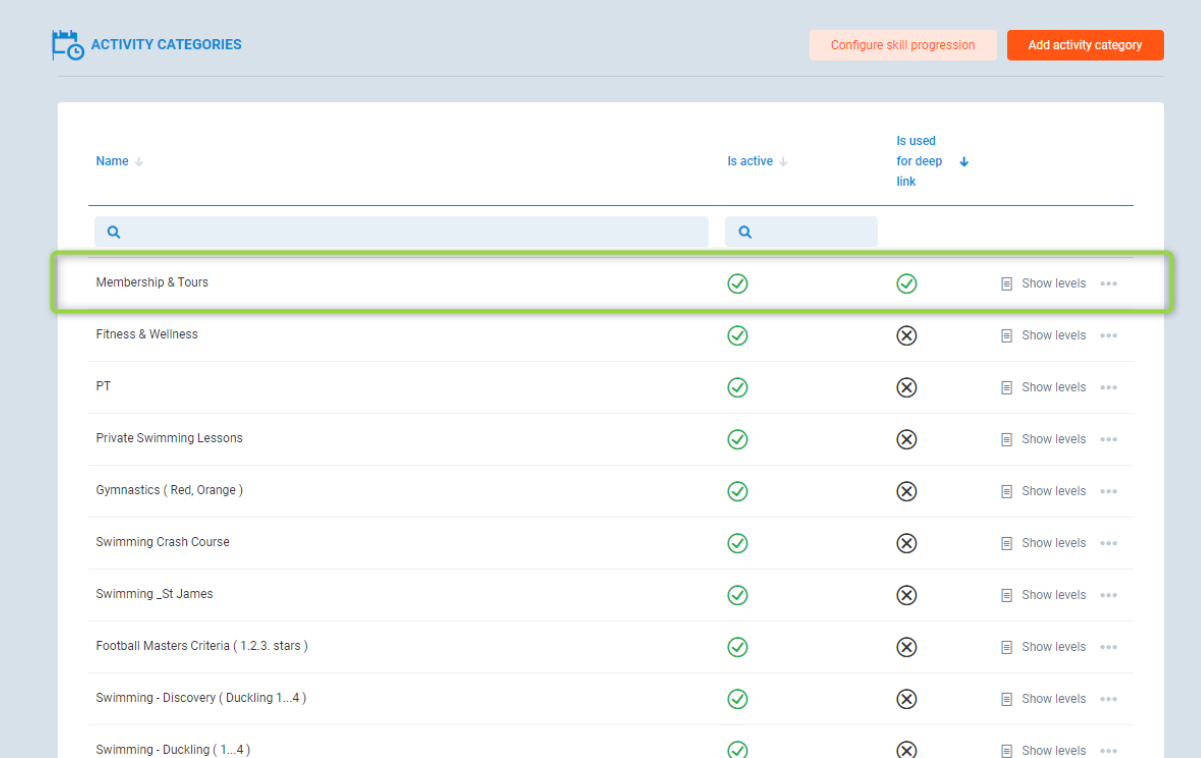Open three-dot menu for Swimming _St James
This screenshot has width=1201, height=758.
pyautogui.click(x=1108, y=596)
